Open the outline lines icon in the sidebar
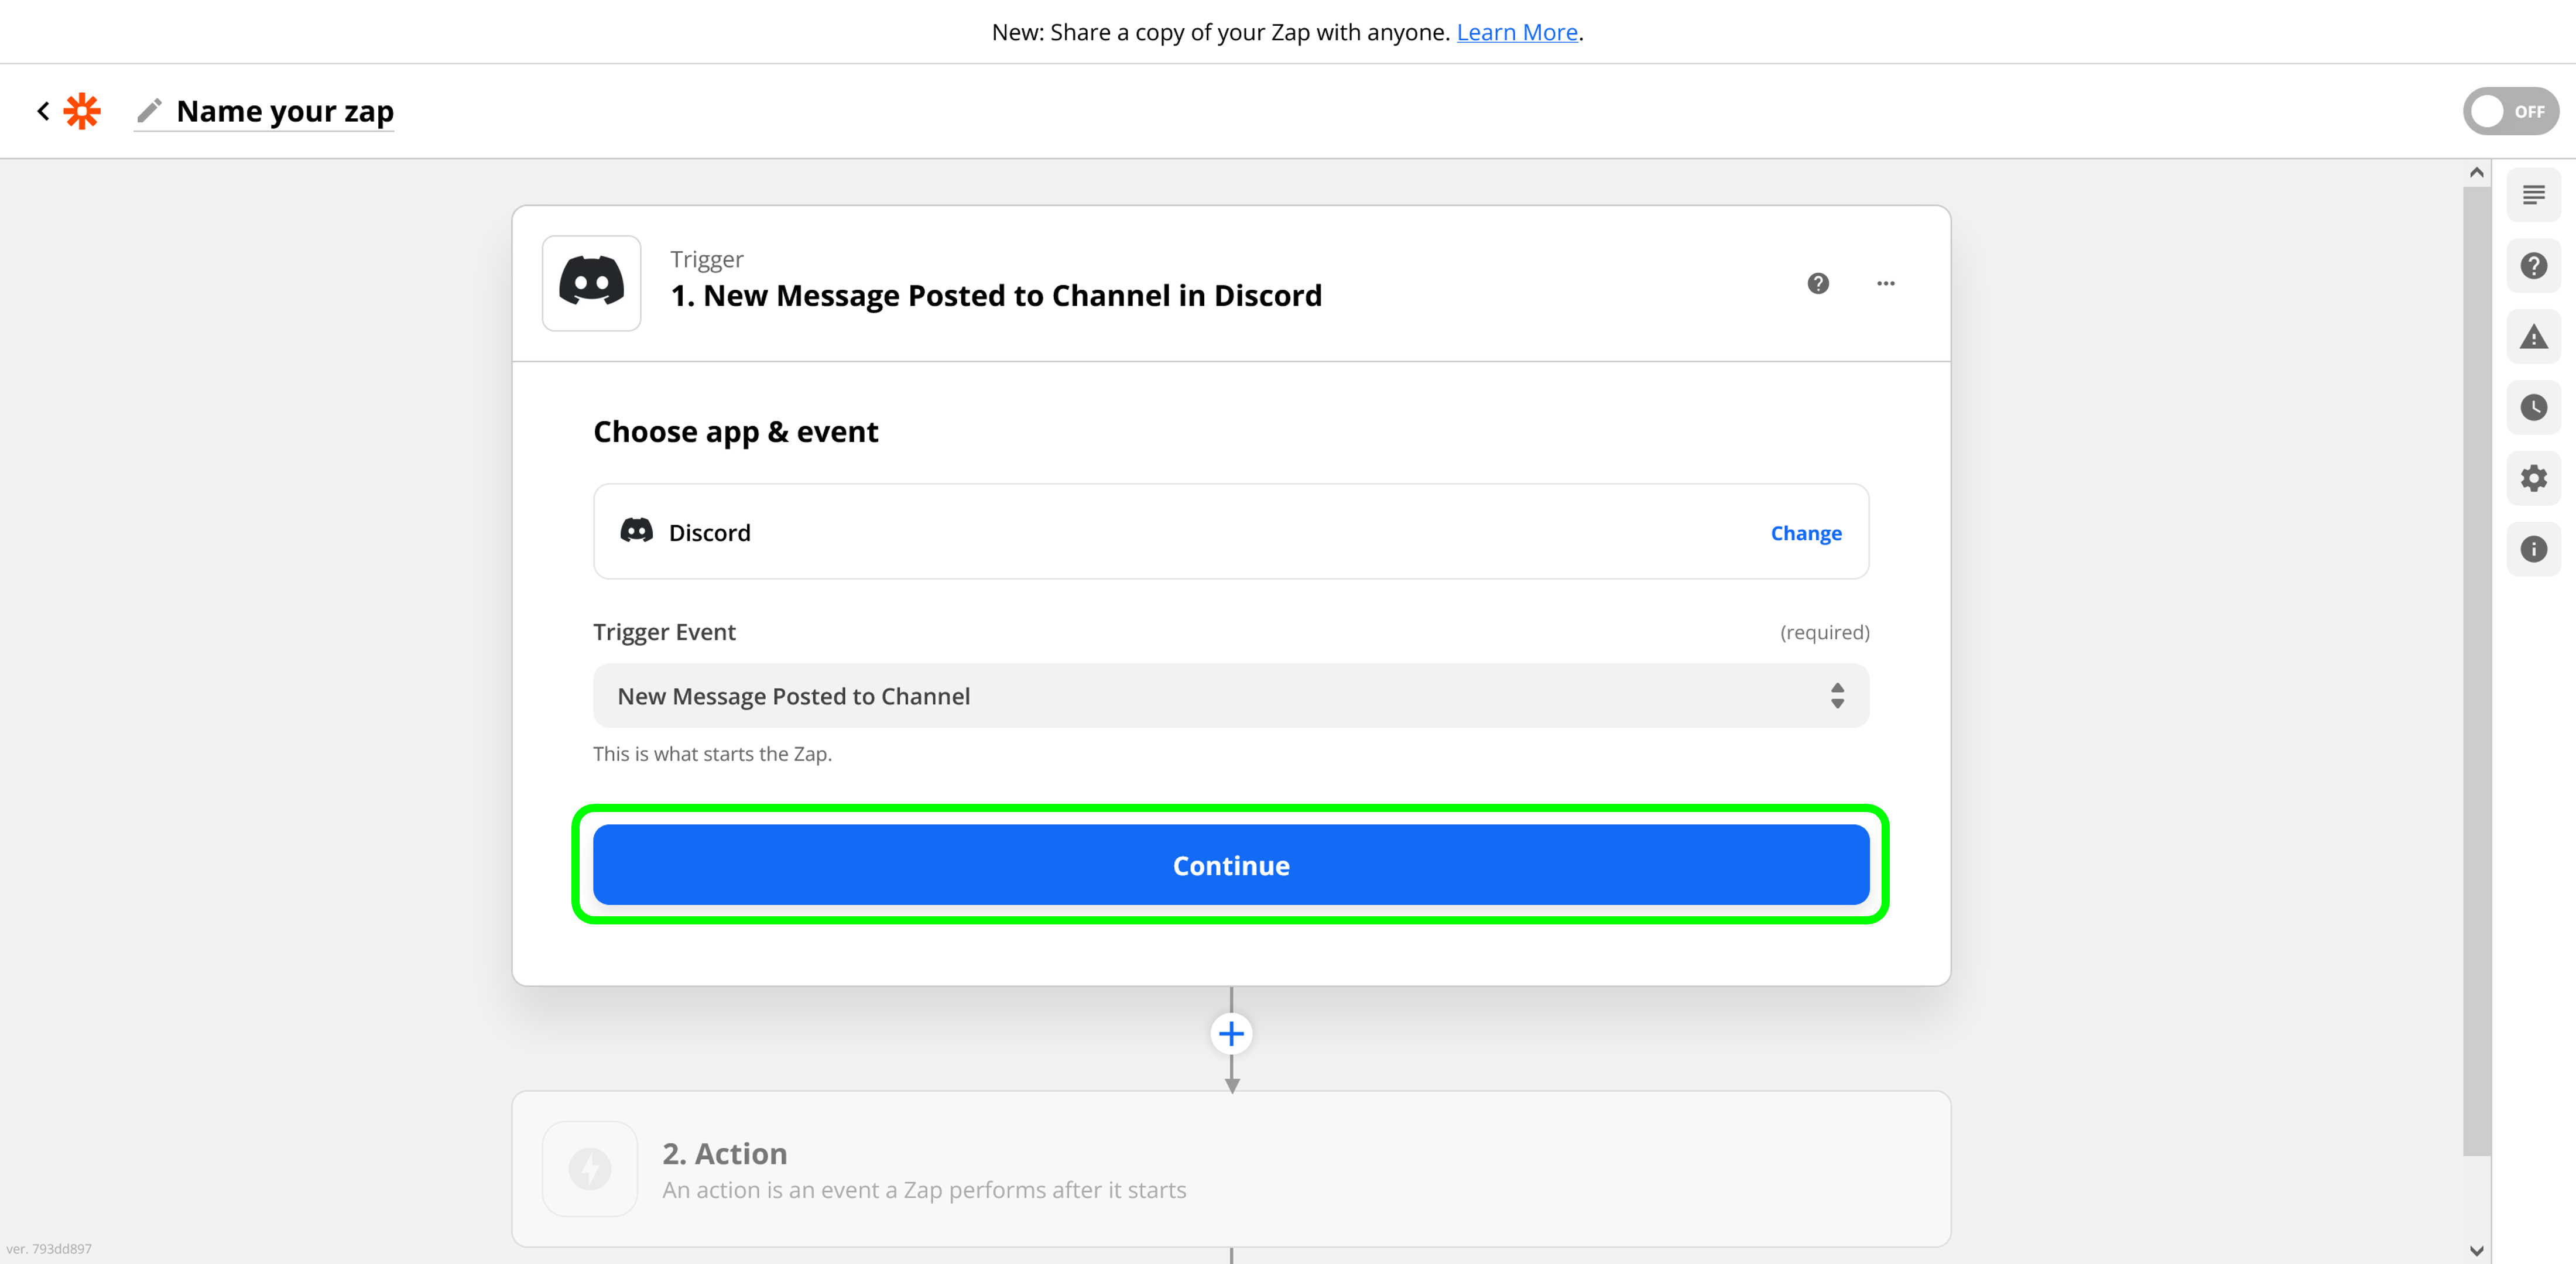Viewport: 2576px width, 1264px height. [2533, 195]
